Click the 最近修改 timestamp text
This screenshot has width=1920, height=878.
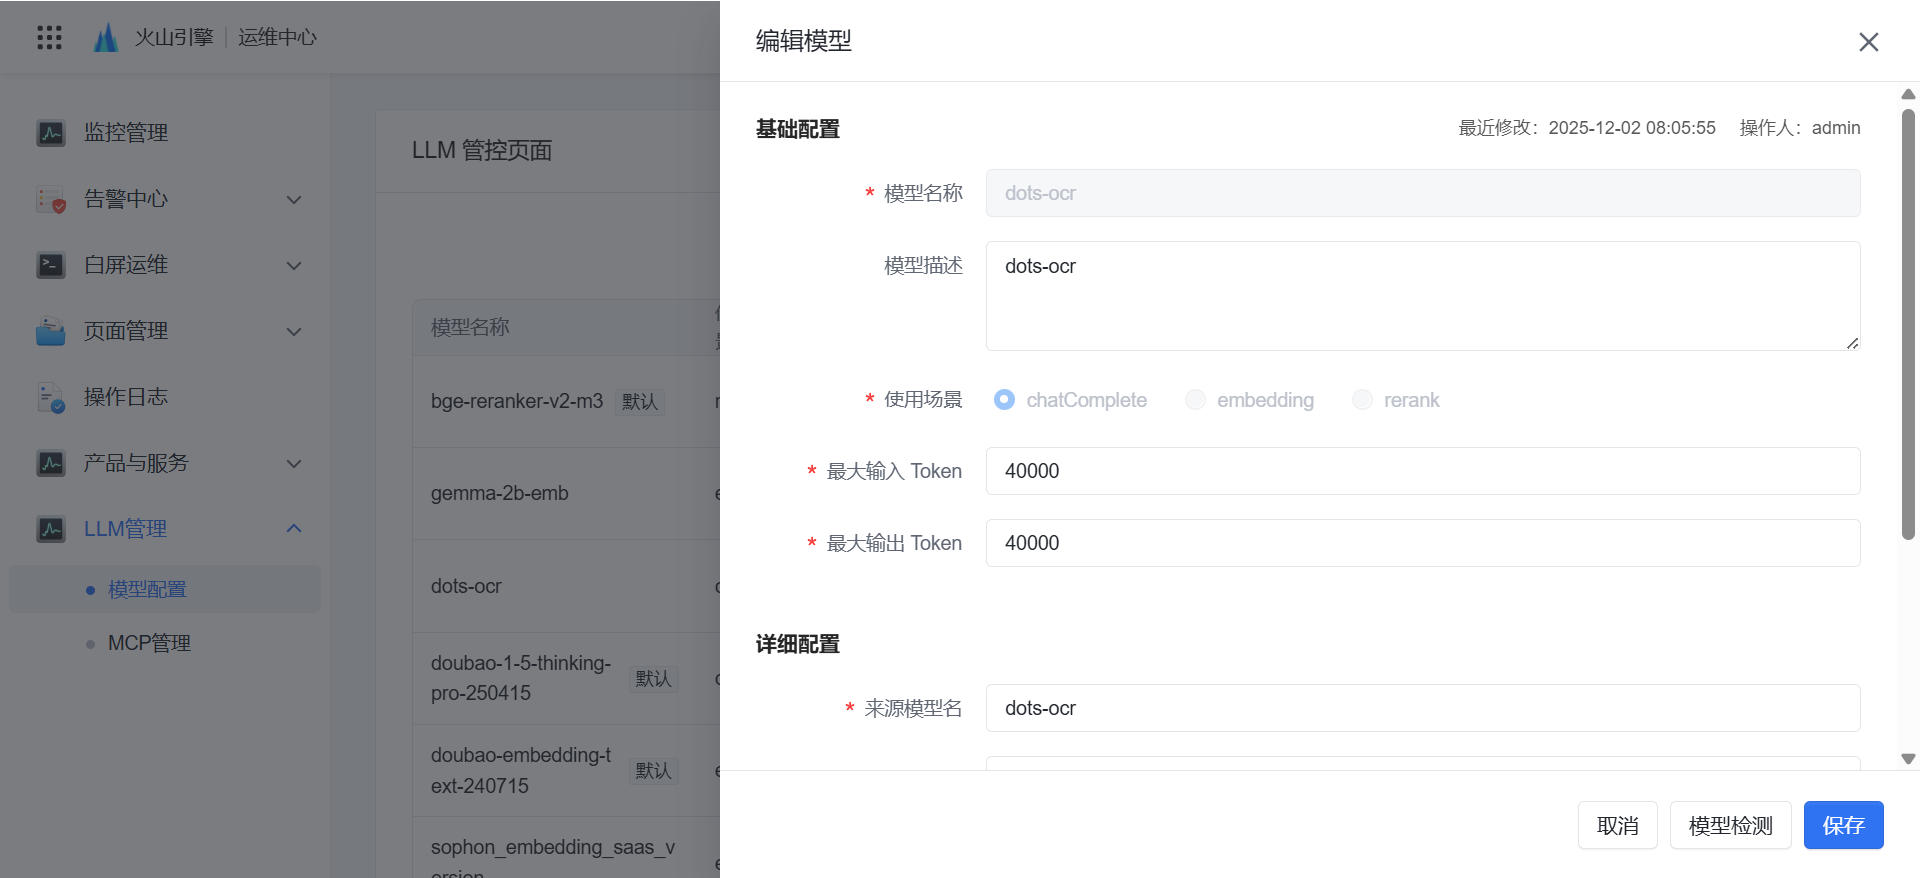(1587, 128)
